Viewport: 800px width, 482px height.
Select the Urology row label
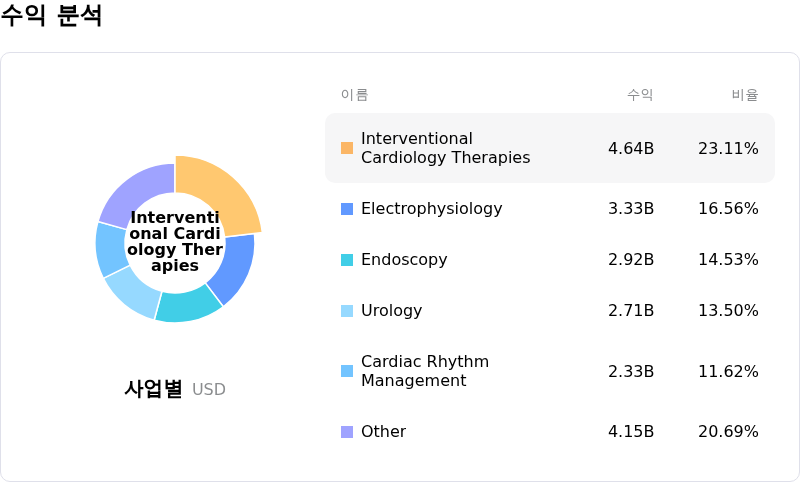(x=391, y=311)
